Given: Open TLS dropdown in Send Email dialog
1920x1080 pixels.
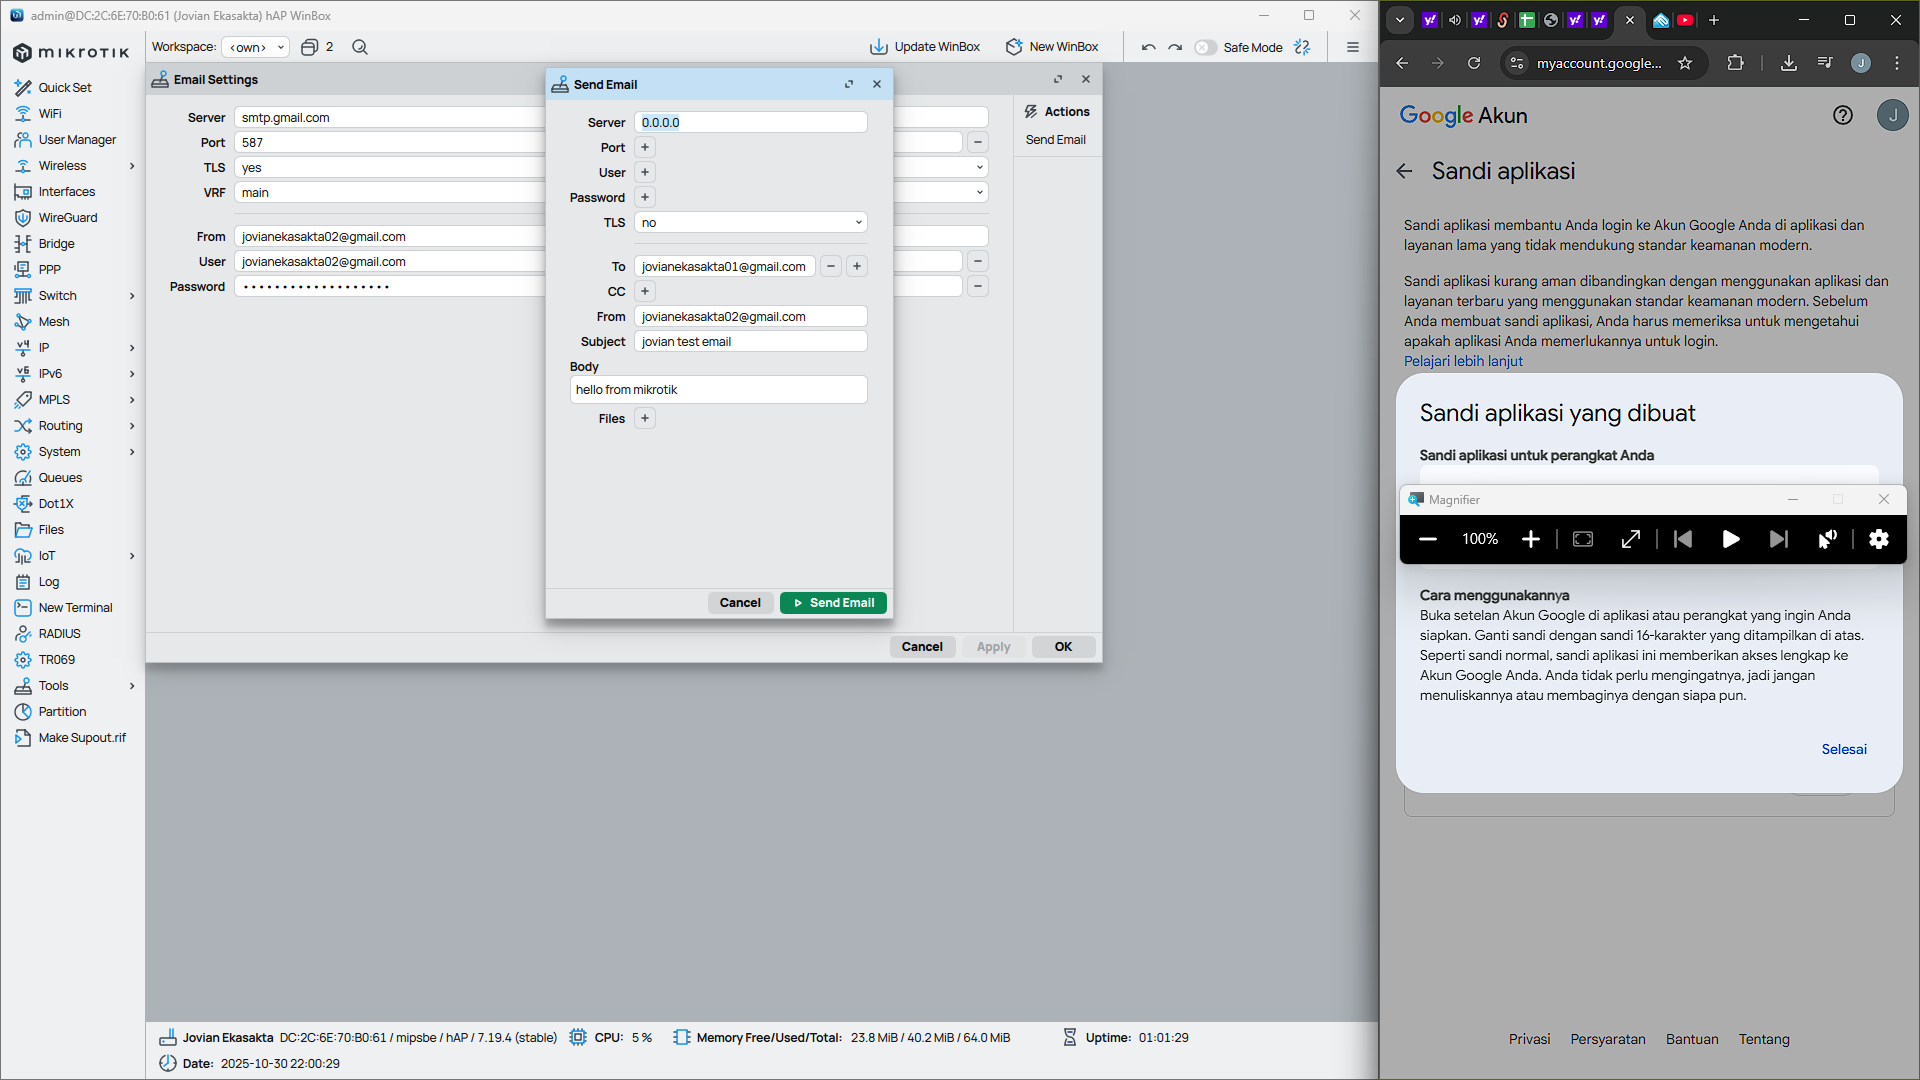Looking at the screenshot, I should 751,223.
